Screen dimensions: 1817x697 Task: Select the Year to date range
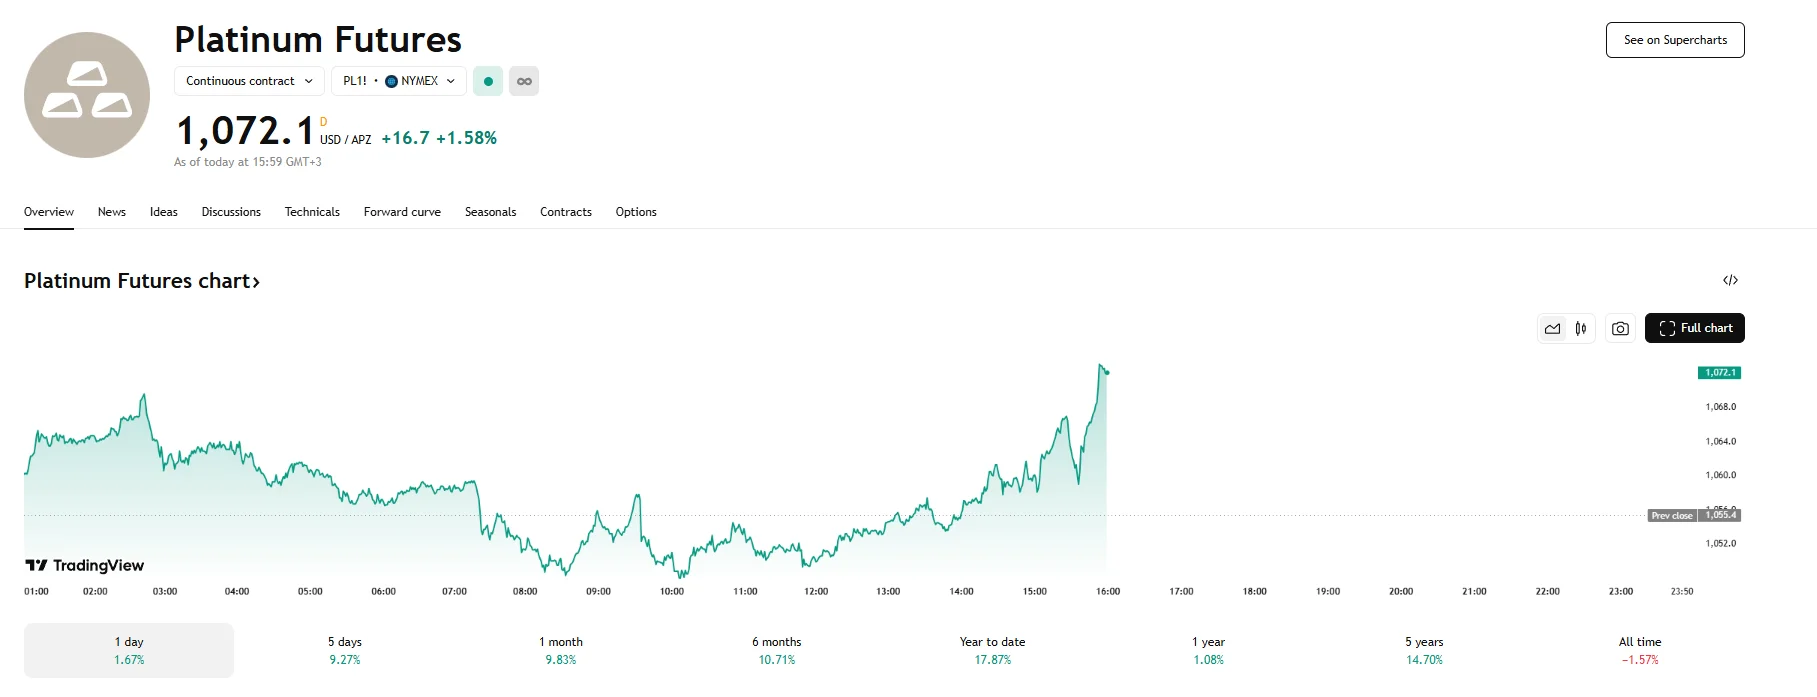[992, 650]
